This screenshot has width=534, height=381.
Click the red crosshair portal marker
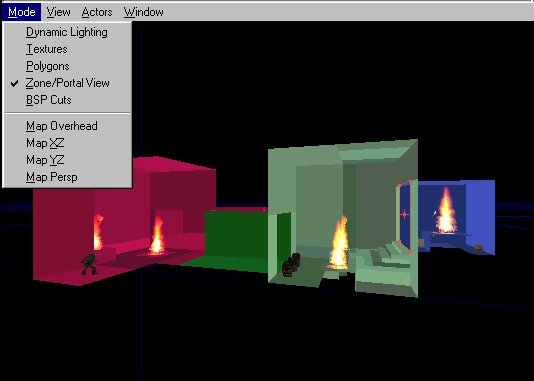tap(404, 215)
